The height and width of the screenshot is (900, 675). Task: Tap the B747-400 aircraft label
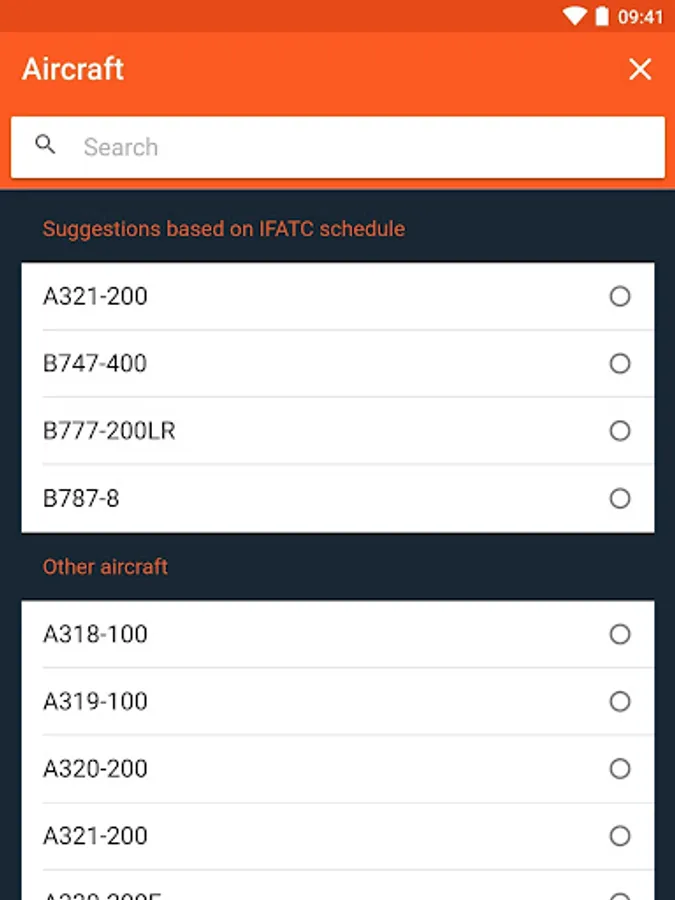click(95, 363)
